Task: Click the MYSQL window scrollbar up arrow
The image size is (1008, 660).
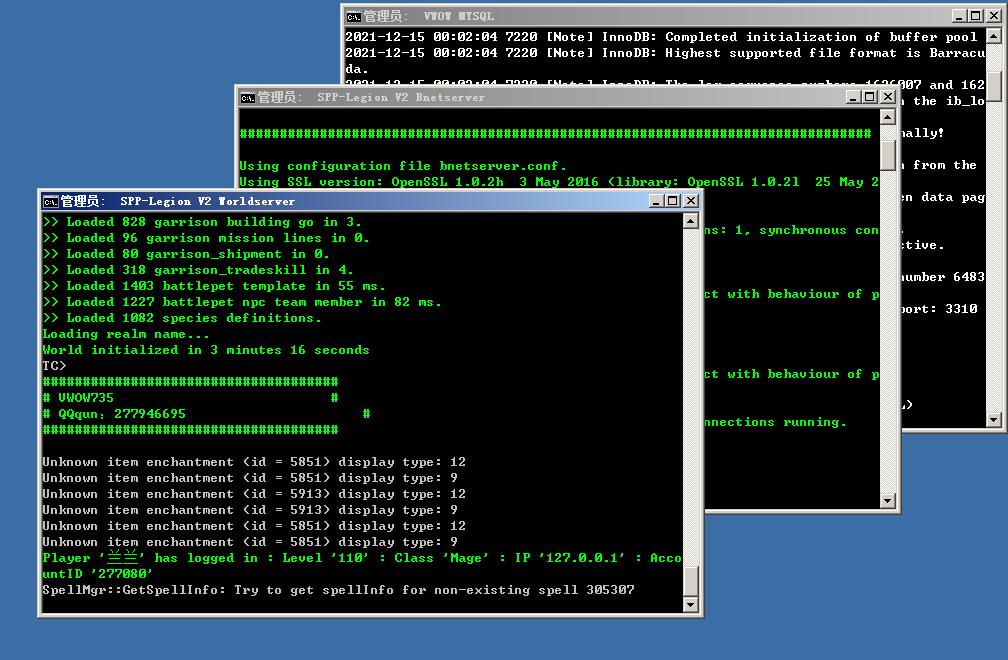Action: pyautogui.click(x=994, y=36)
